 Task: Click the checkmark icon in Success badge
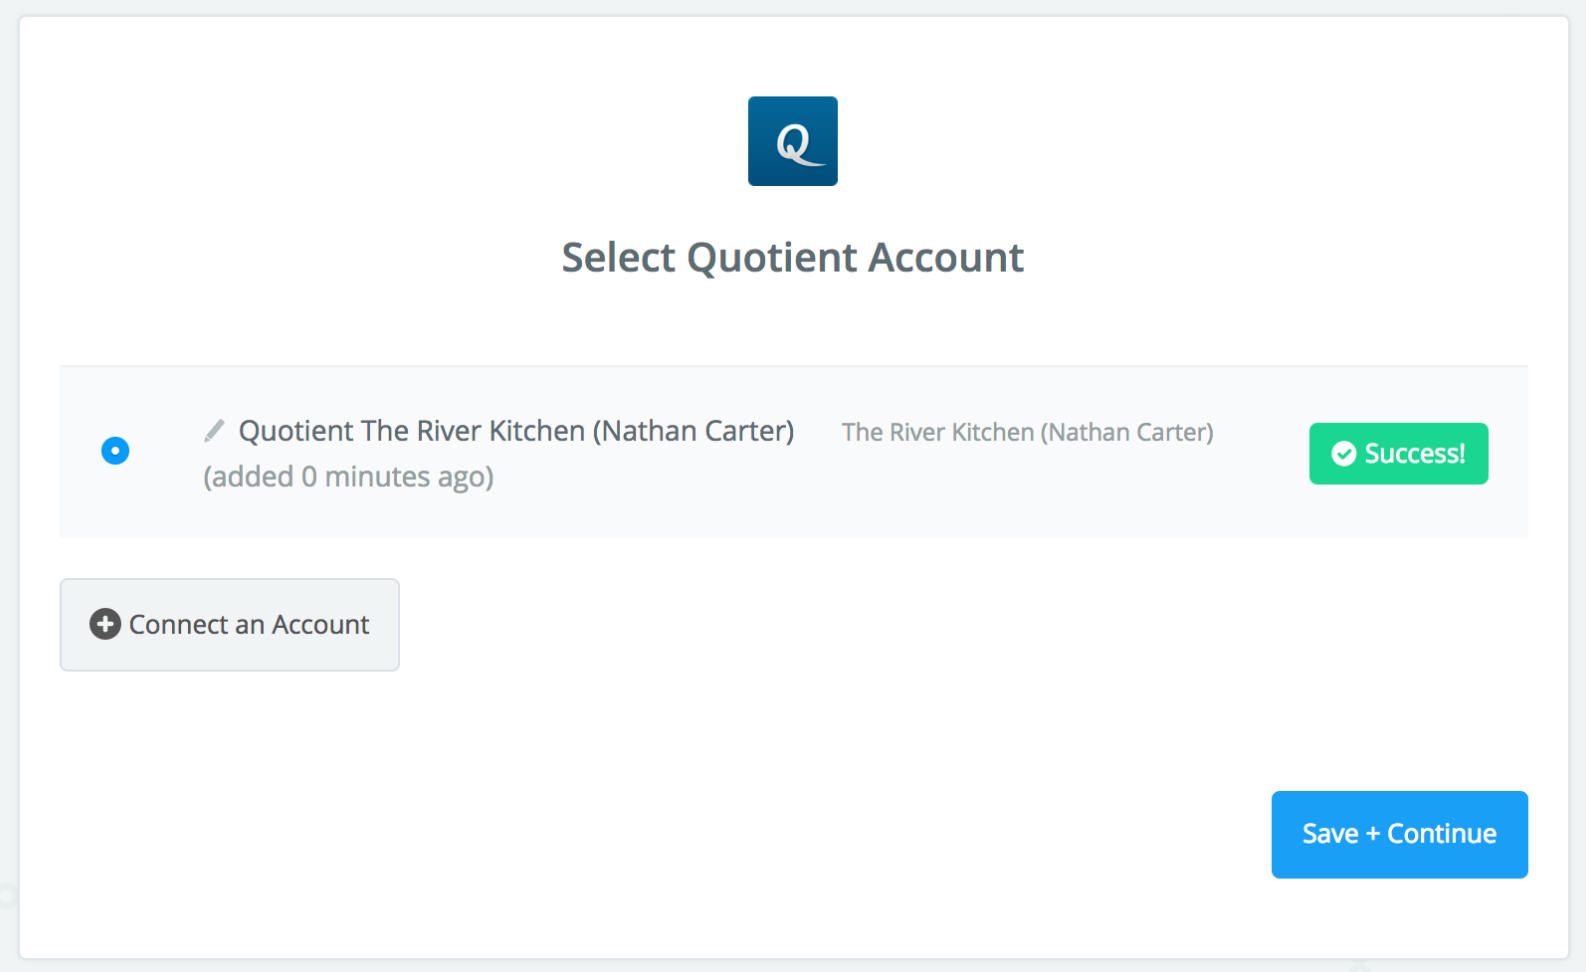(1344, 454)
